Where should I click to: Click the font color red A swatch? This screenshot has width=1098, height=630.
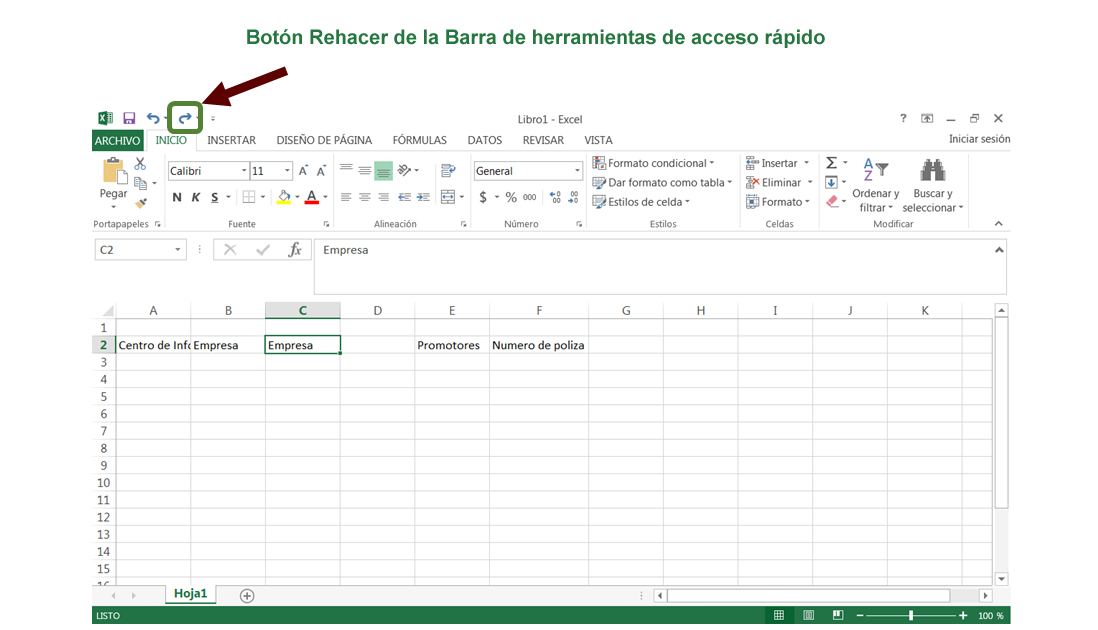point(312,197)
